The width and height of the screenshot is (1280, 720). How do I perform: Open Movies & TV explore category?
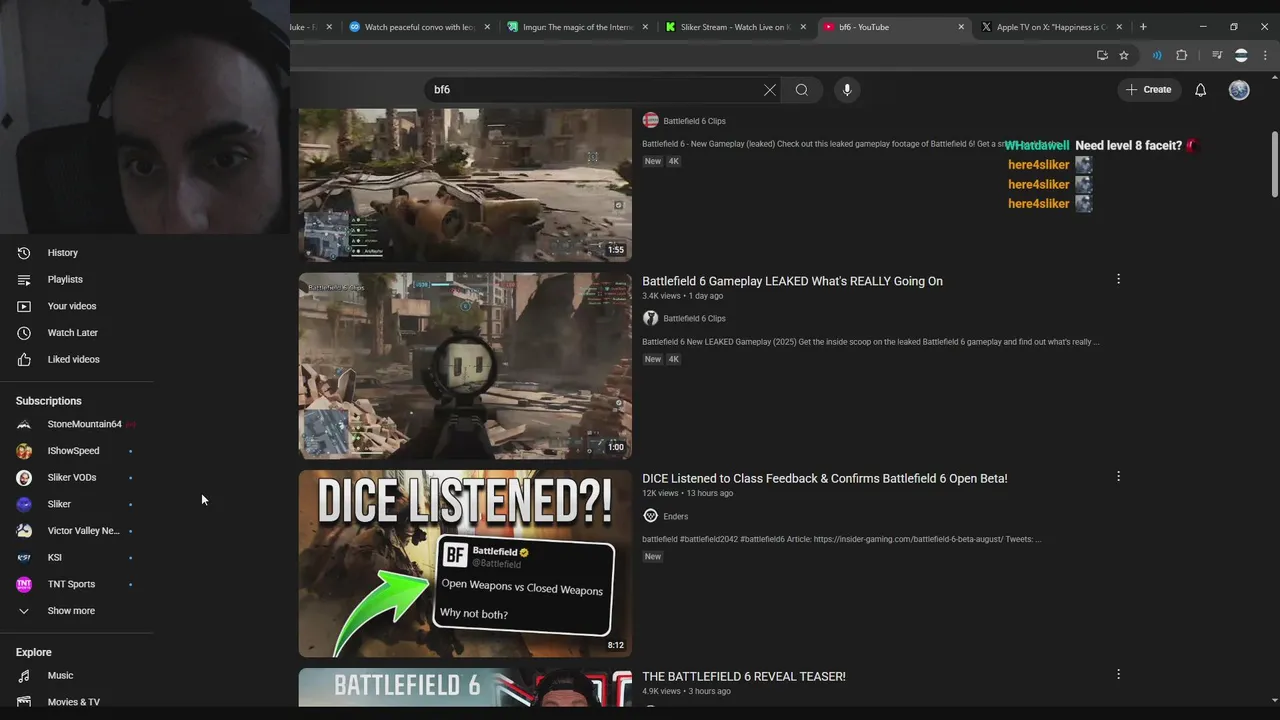[x=76, y=702]
